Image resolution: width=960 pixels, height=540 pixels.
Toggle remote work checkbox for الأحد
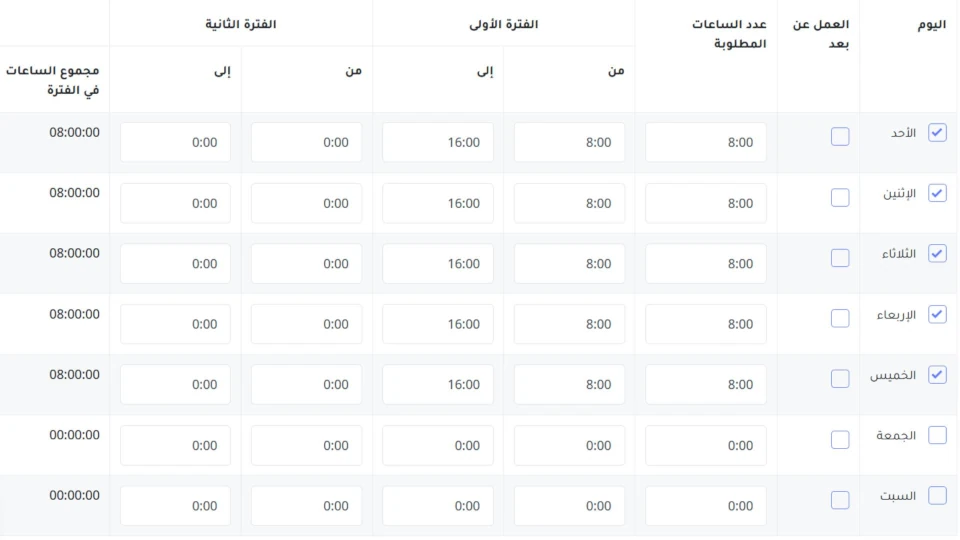840,137
